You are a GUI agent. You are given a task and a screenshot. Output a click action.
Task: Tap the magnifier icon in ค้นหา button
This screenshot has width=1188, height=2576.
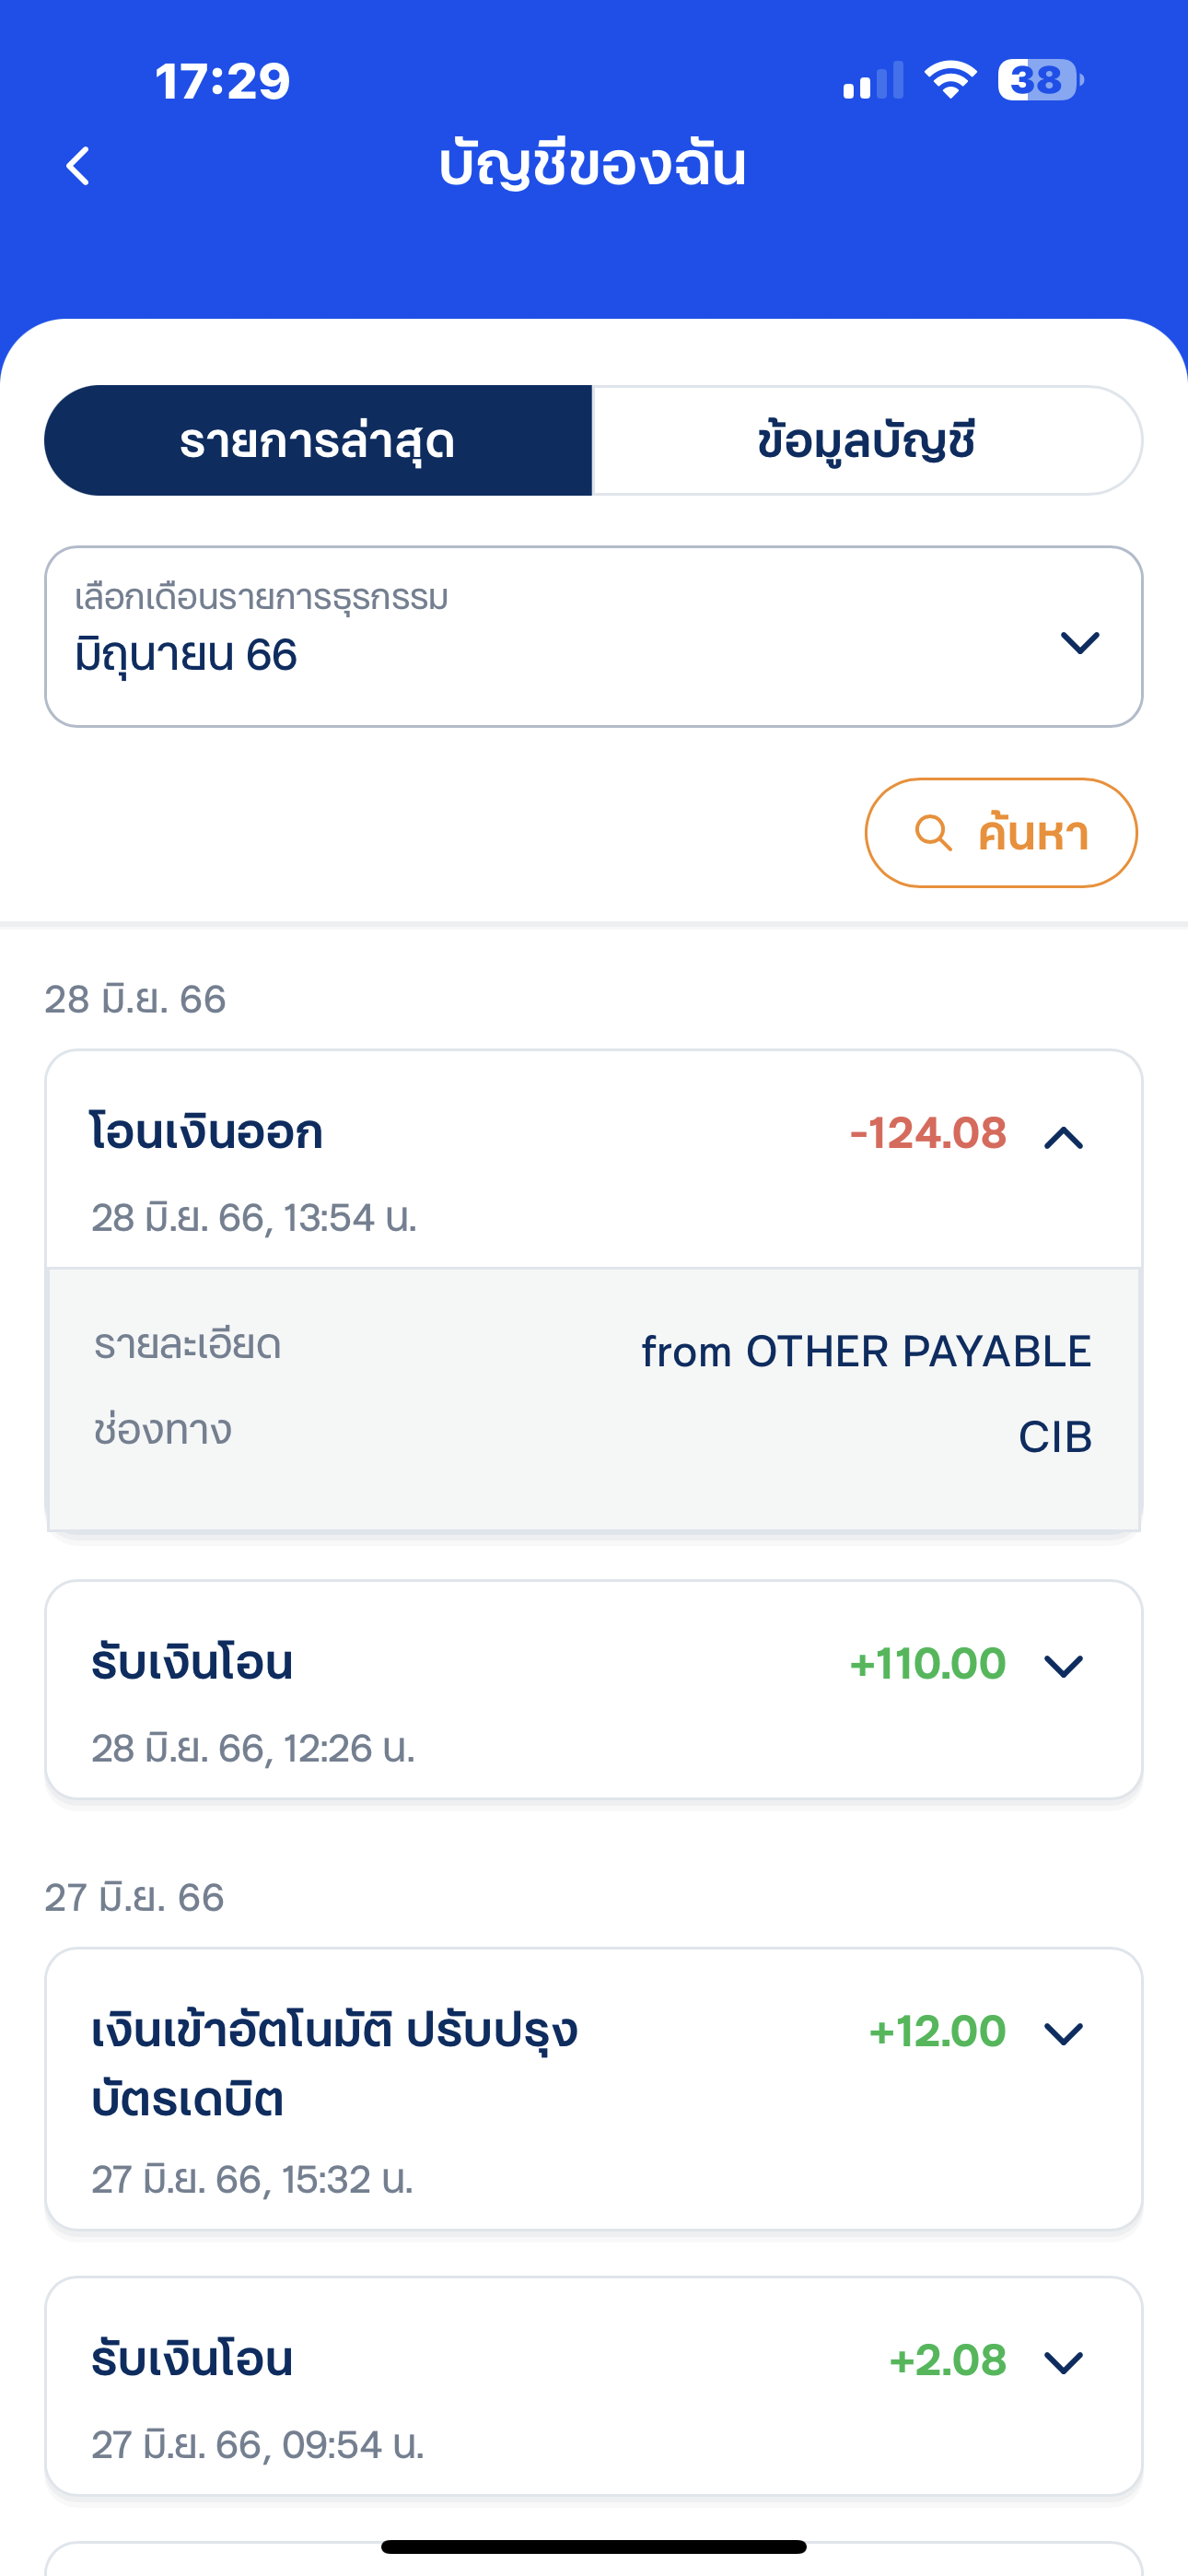point(933,833)
